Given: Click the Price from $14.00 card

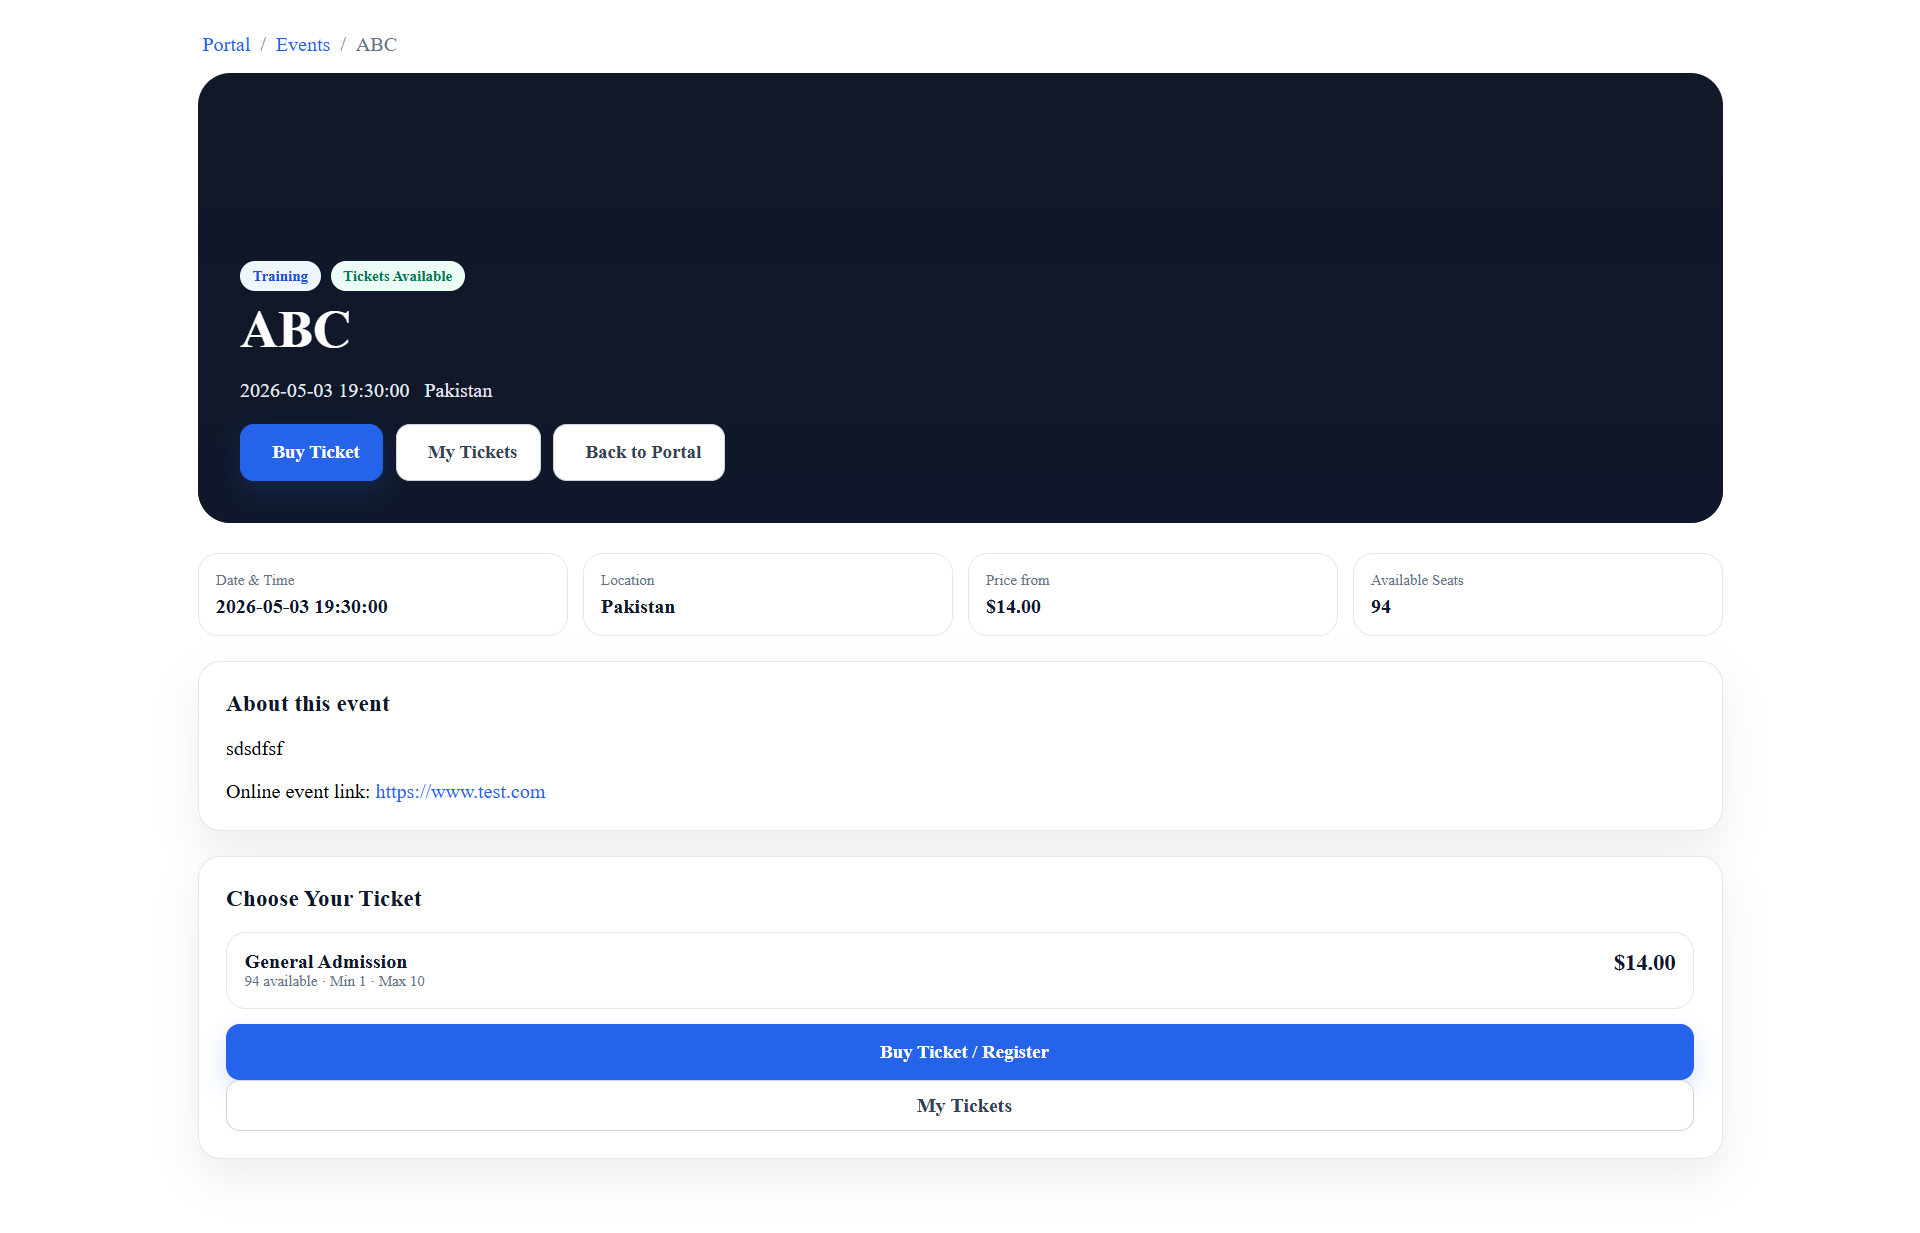Looking at the screenshot, I should 1152,594.
